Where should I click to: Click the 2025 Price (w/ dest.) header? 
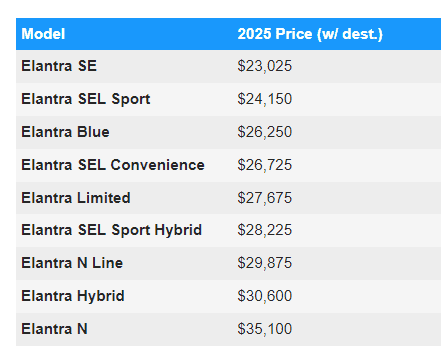(310, 34)
